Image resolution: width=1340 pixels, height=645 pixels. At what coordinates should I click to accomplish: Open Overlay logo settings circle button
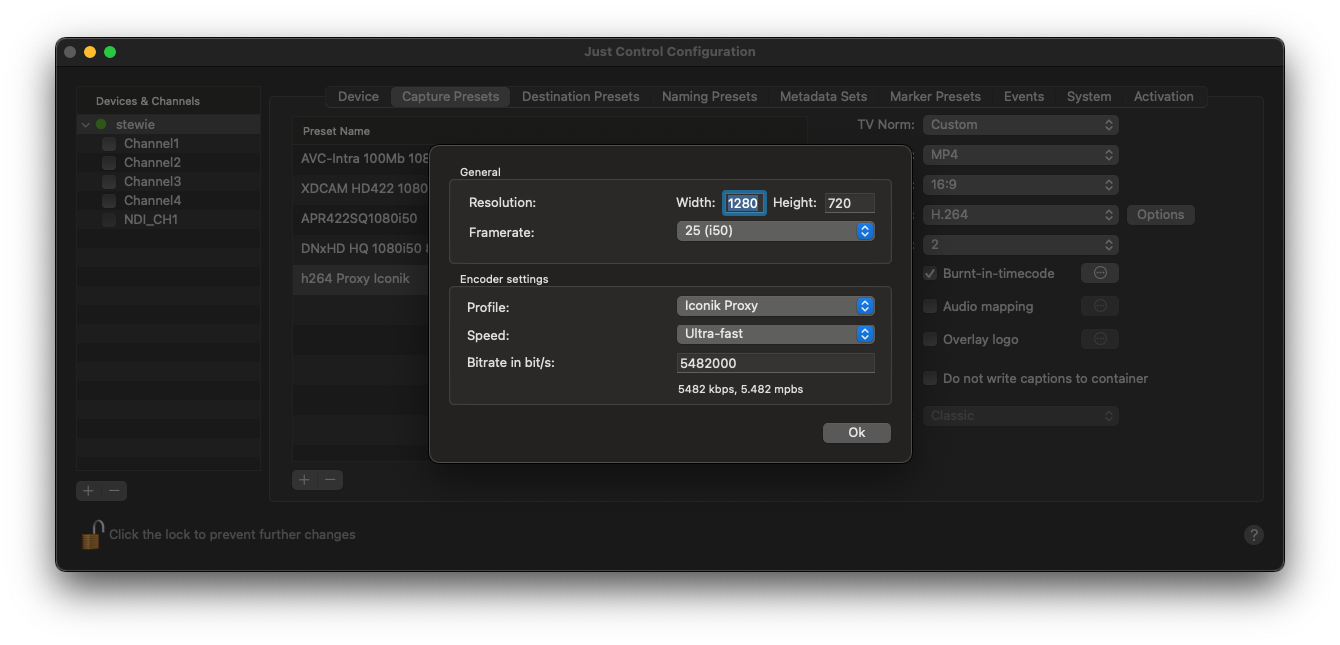[1100, 338]
